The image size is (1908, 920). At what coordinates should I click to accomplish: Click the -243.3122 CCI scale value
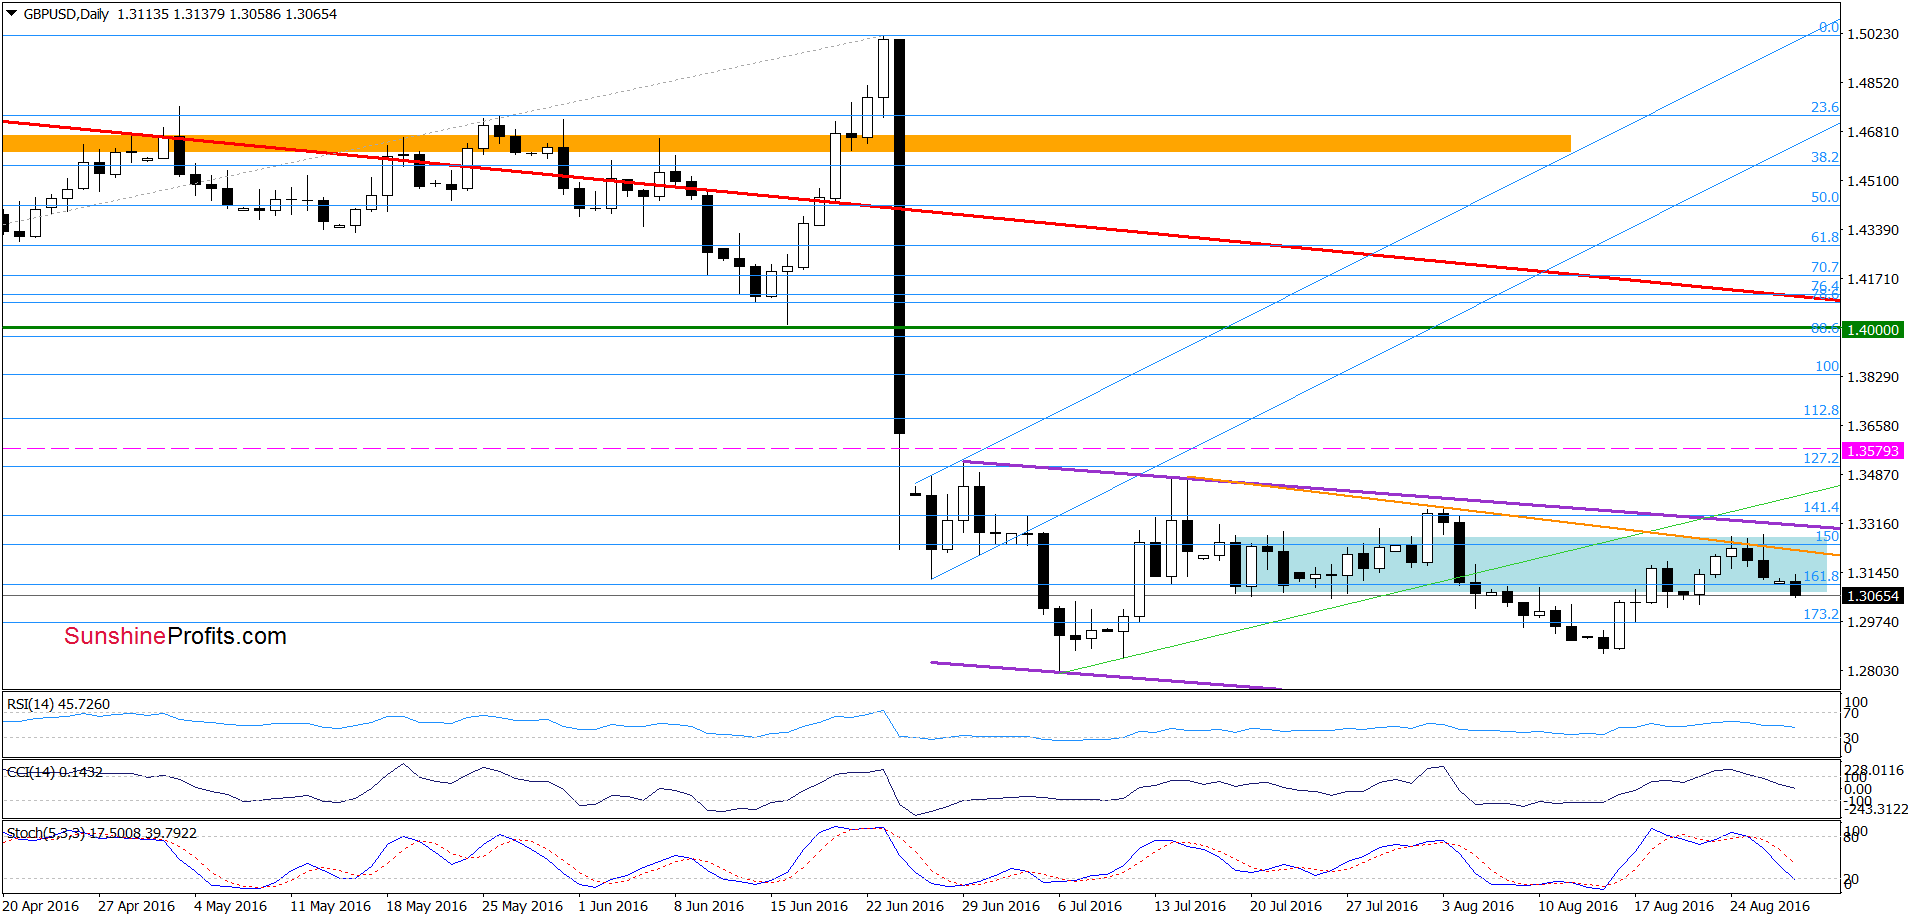click(x=1876, y=809)
